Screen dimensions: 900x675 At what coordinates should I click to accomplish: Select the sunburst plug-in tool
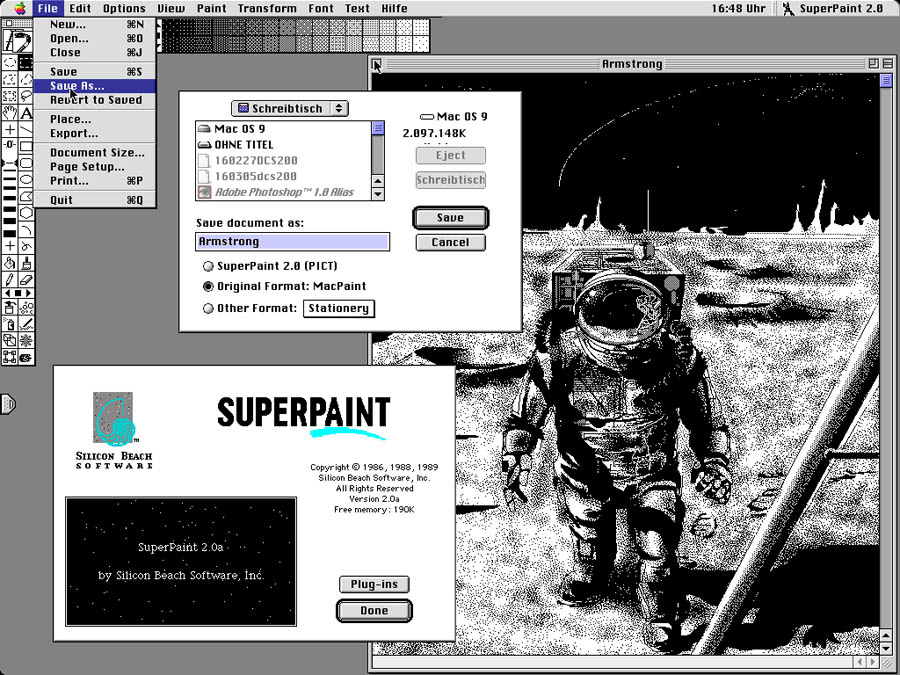click(x=26, y=340)
